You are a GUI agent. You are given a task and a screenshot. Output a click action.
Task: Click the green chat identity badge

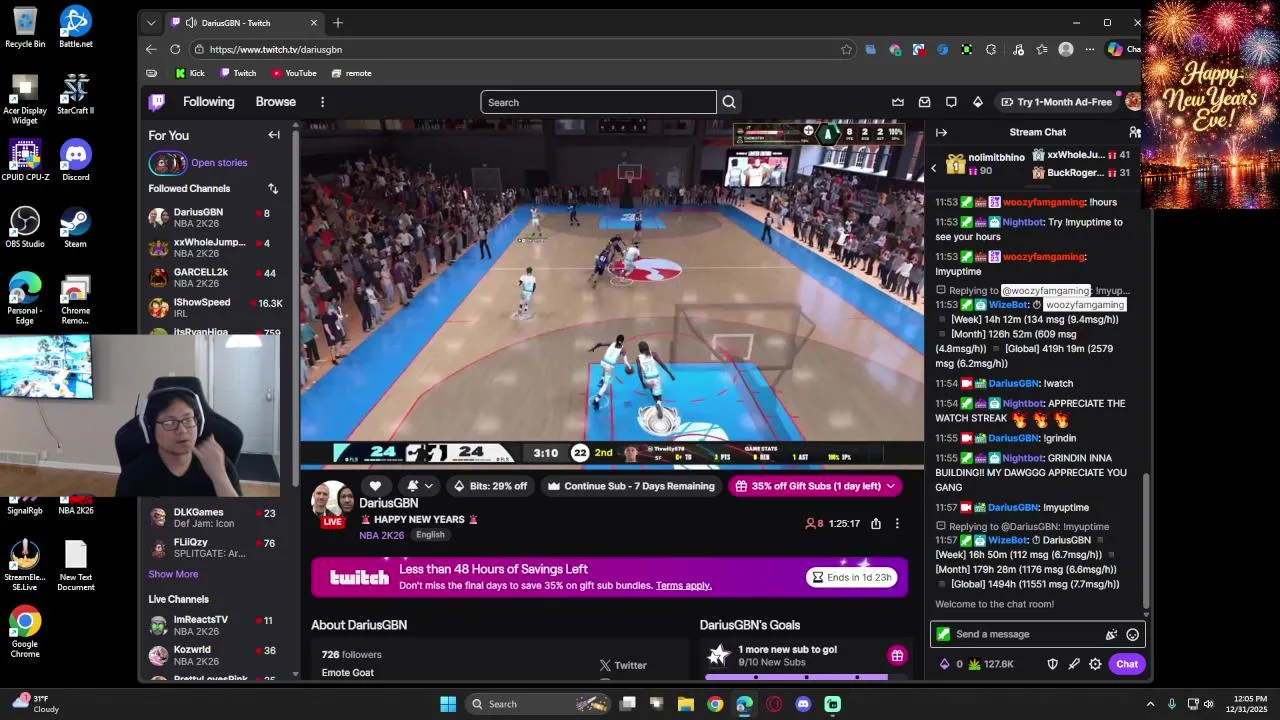[943, 634]
